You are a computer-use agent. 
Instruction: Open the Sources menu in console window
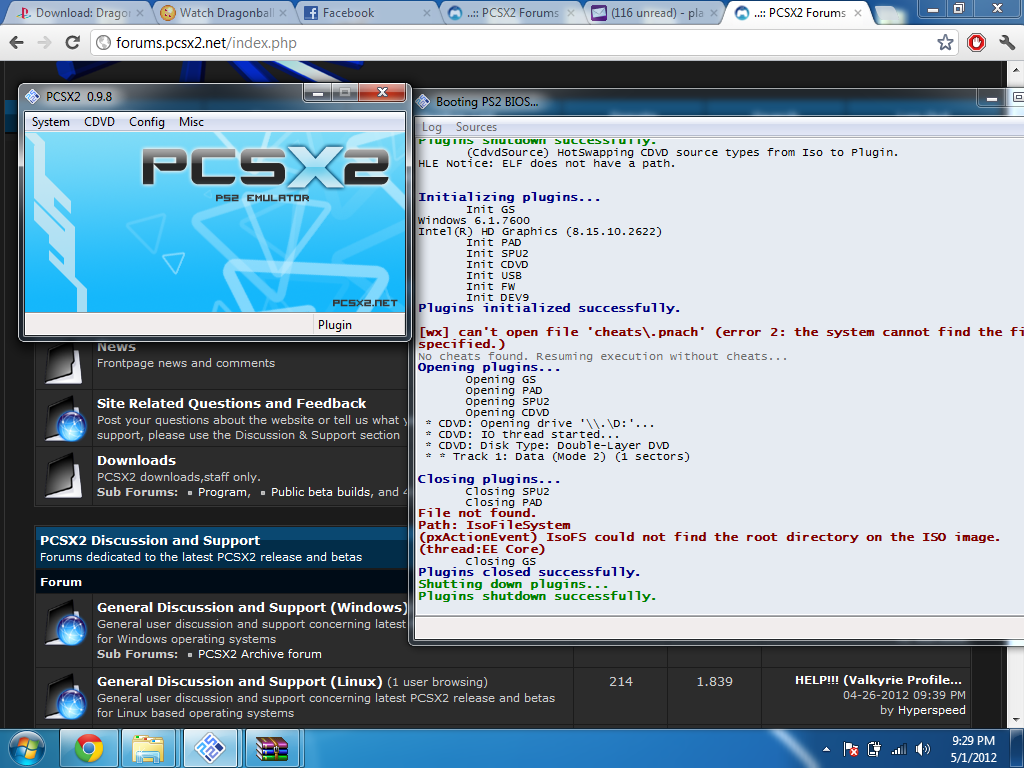tap(476, 127)
